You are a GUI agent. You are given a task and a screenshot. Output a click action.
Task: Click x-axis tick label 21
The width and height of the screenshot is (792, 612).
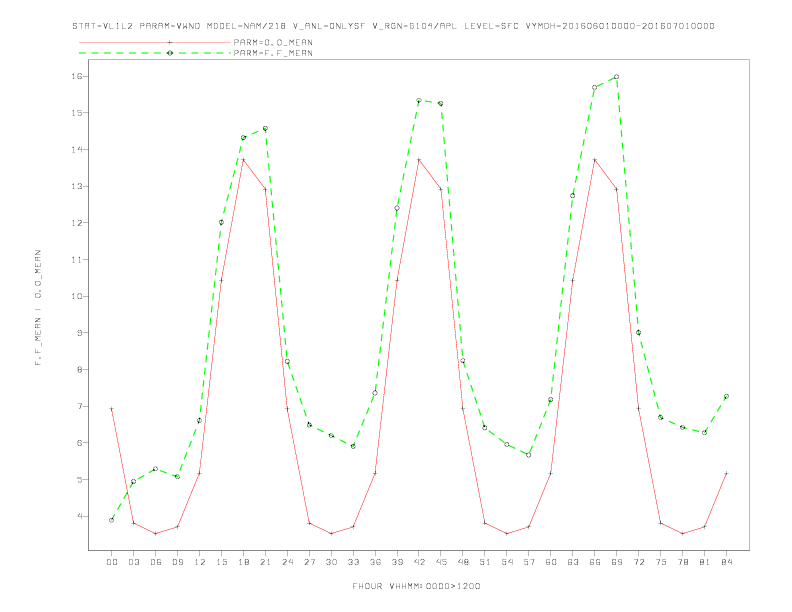pos(265,562)
